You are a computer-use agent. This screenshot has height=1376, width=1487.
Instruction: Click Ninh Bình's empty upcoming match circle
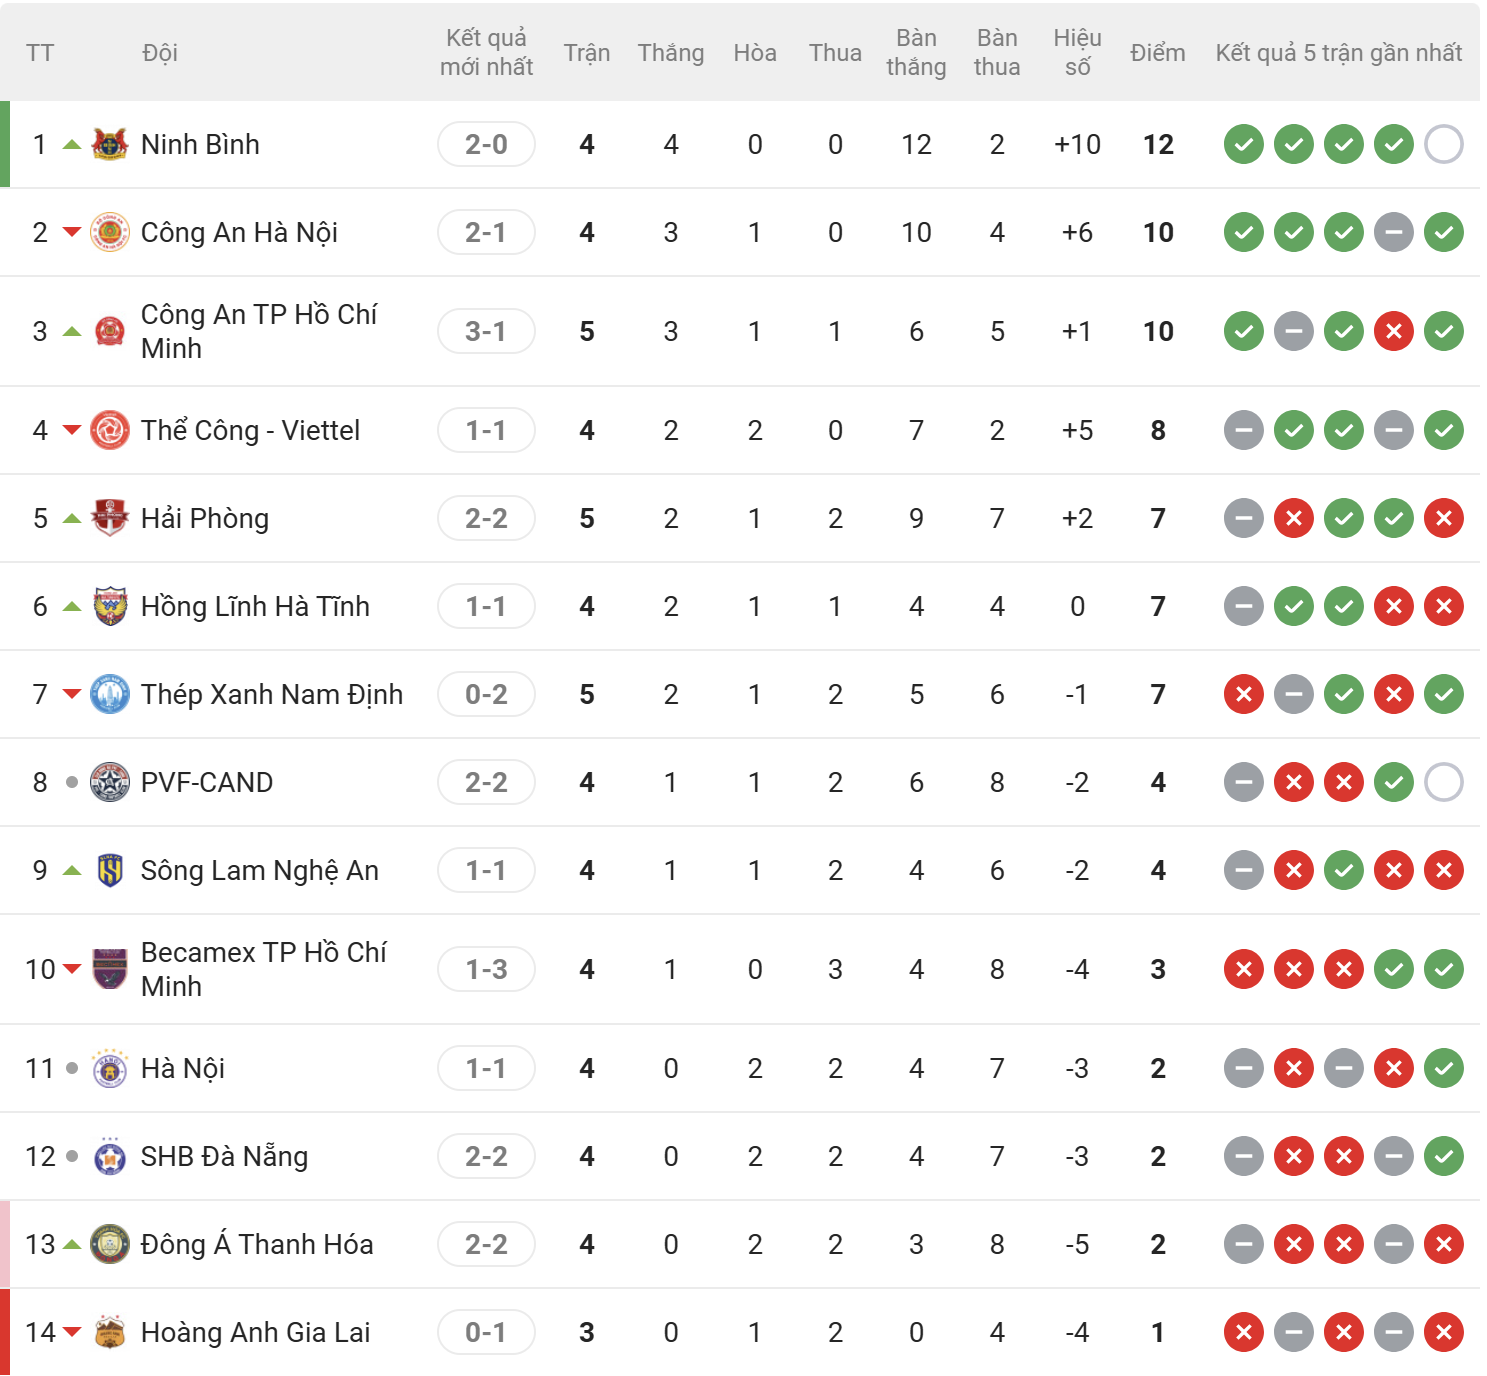coord(1444,144)
